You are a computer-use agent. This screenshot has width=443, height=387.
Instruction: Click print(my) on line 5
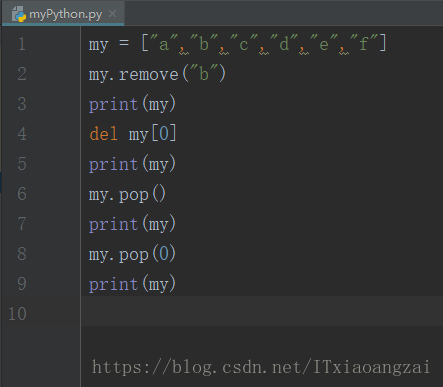pos(132,164)
